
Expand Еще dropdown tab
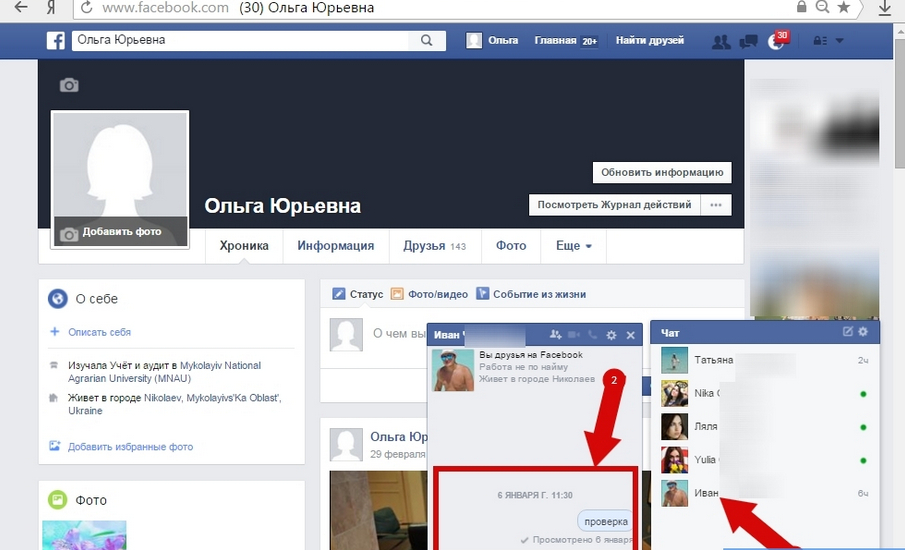coord(574,246)
